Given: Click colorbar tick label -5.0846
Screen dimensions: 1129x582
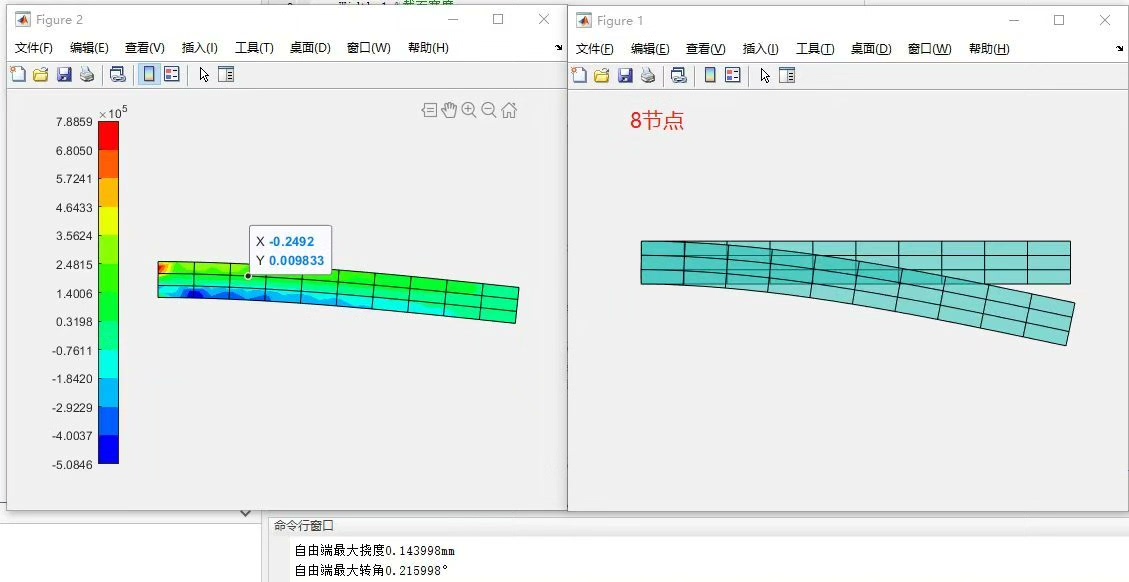Looking at the screenshot, I should click(72, 465).
